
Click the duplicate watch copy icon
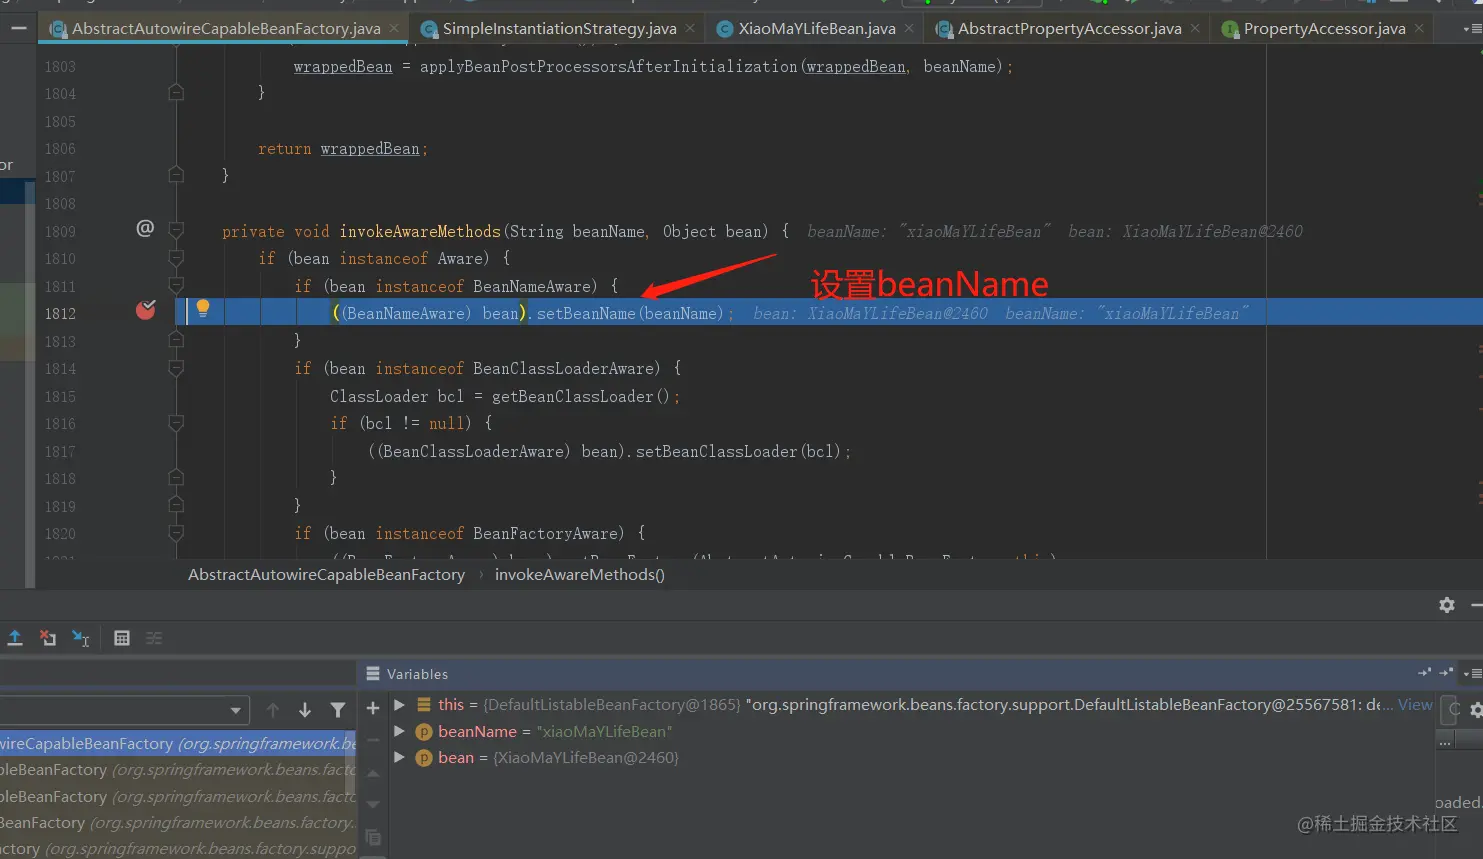tap(373, 837)
